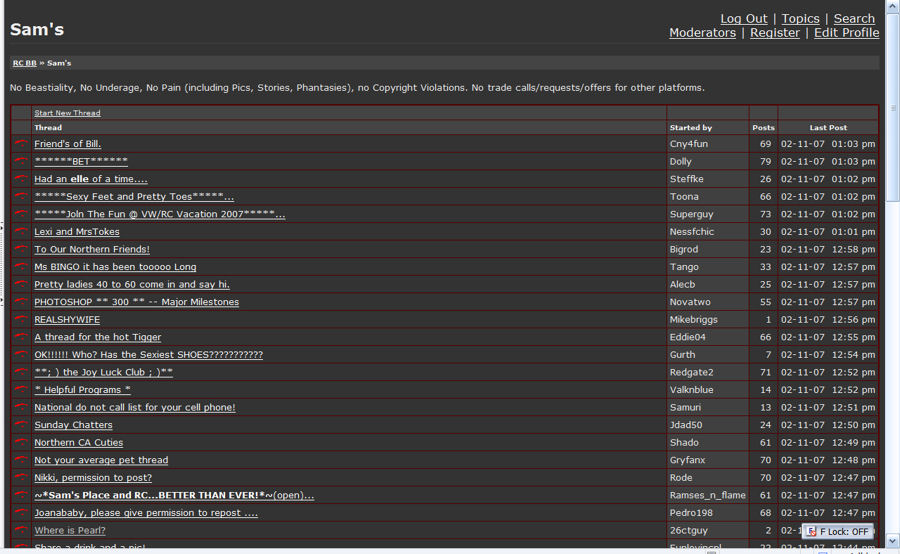Open the Search page from the header
Screen dimensions: 900x554
coord(854,19)
